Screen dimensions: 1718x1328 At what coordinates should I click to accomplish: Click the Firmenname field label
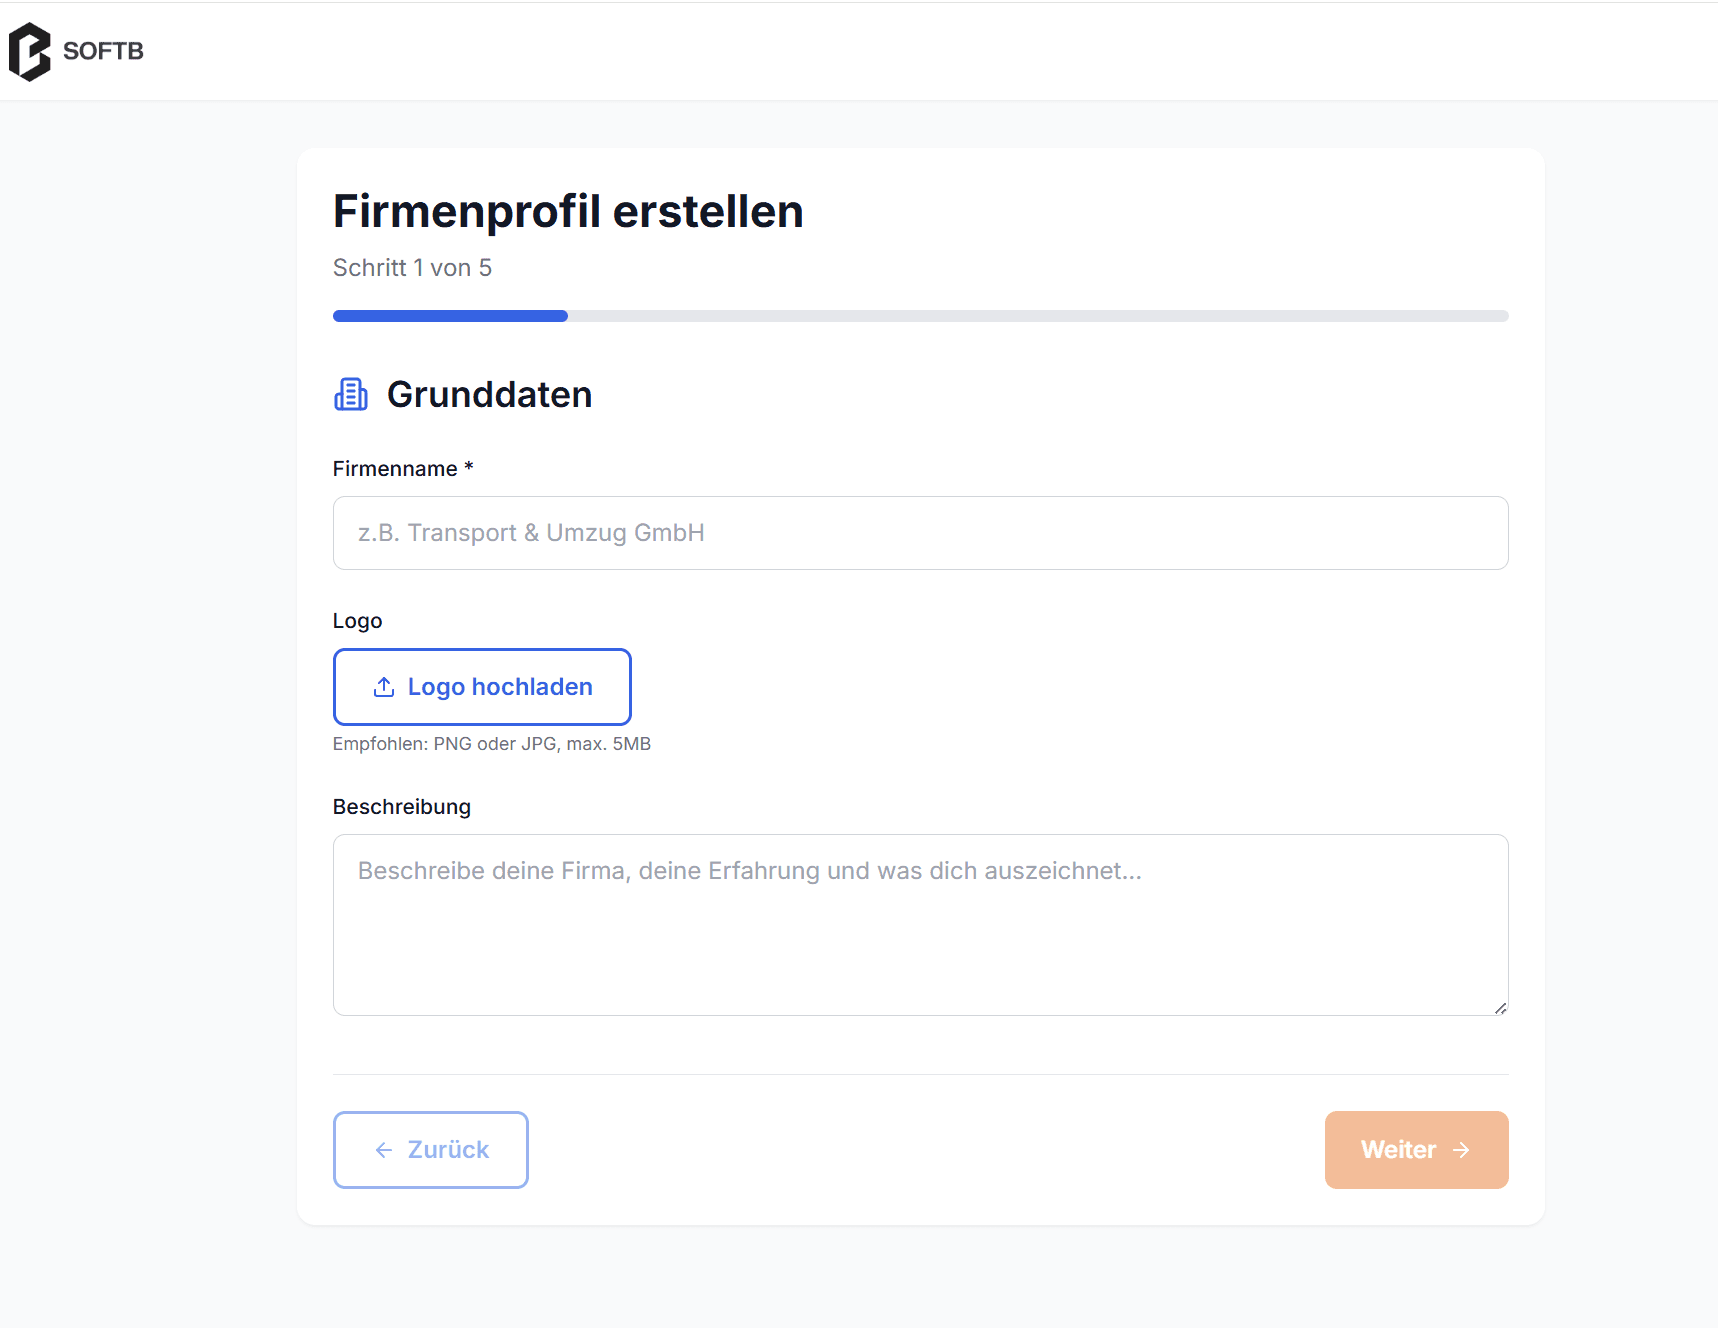pyautogui.click(x=396, y=469)
